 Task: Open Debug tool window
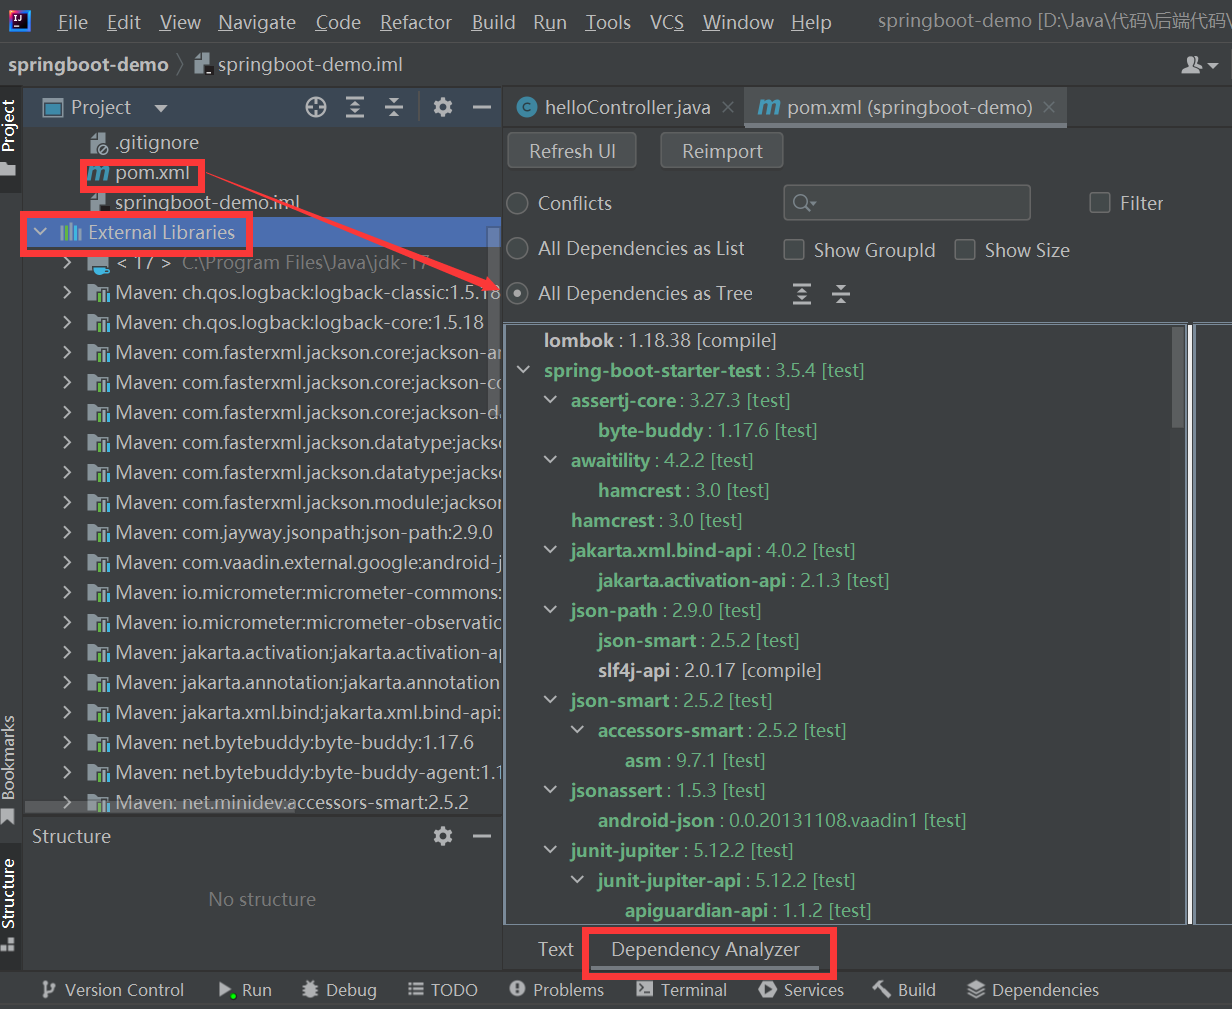[339, 990]
